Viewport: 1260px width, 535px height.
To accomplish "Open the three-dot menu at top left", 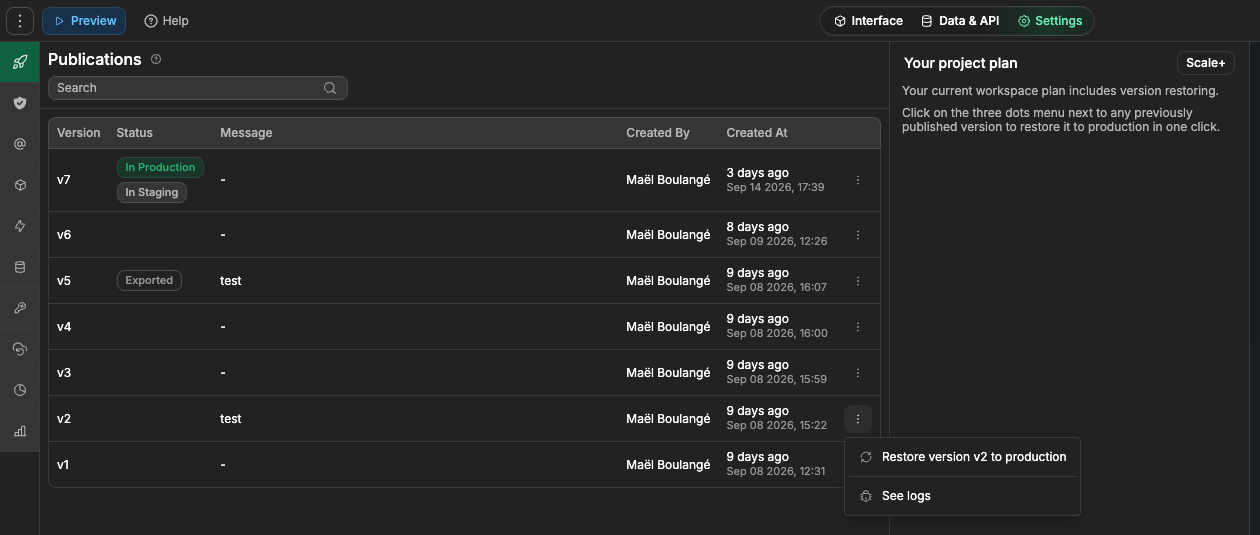I will (20, 21).
